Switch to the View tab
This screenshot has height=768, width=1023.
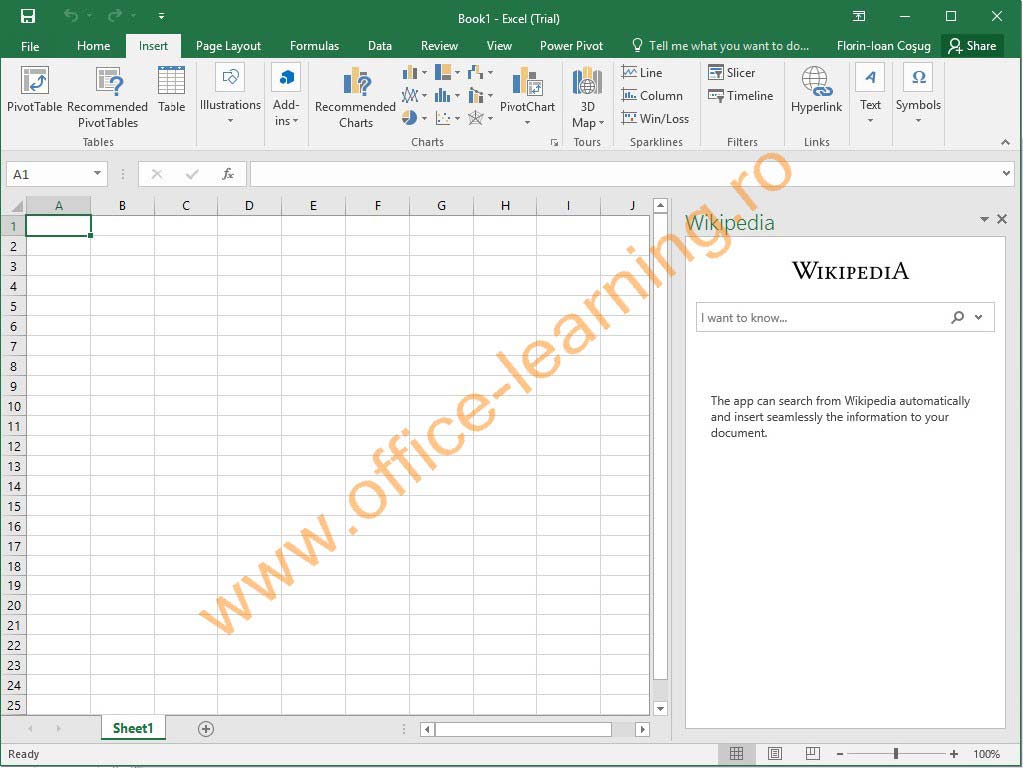point(499,46)
